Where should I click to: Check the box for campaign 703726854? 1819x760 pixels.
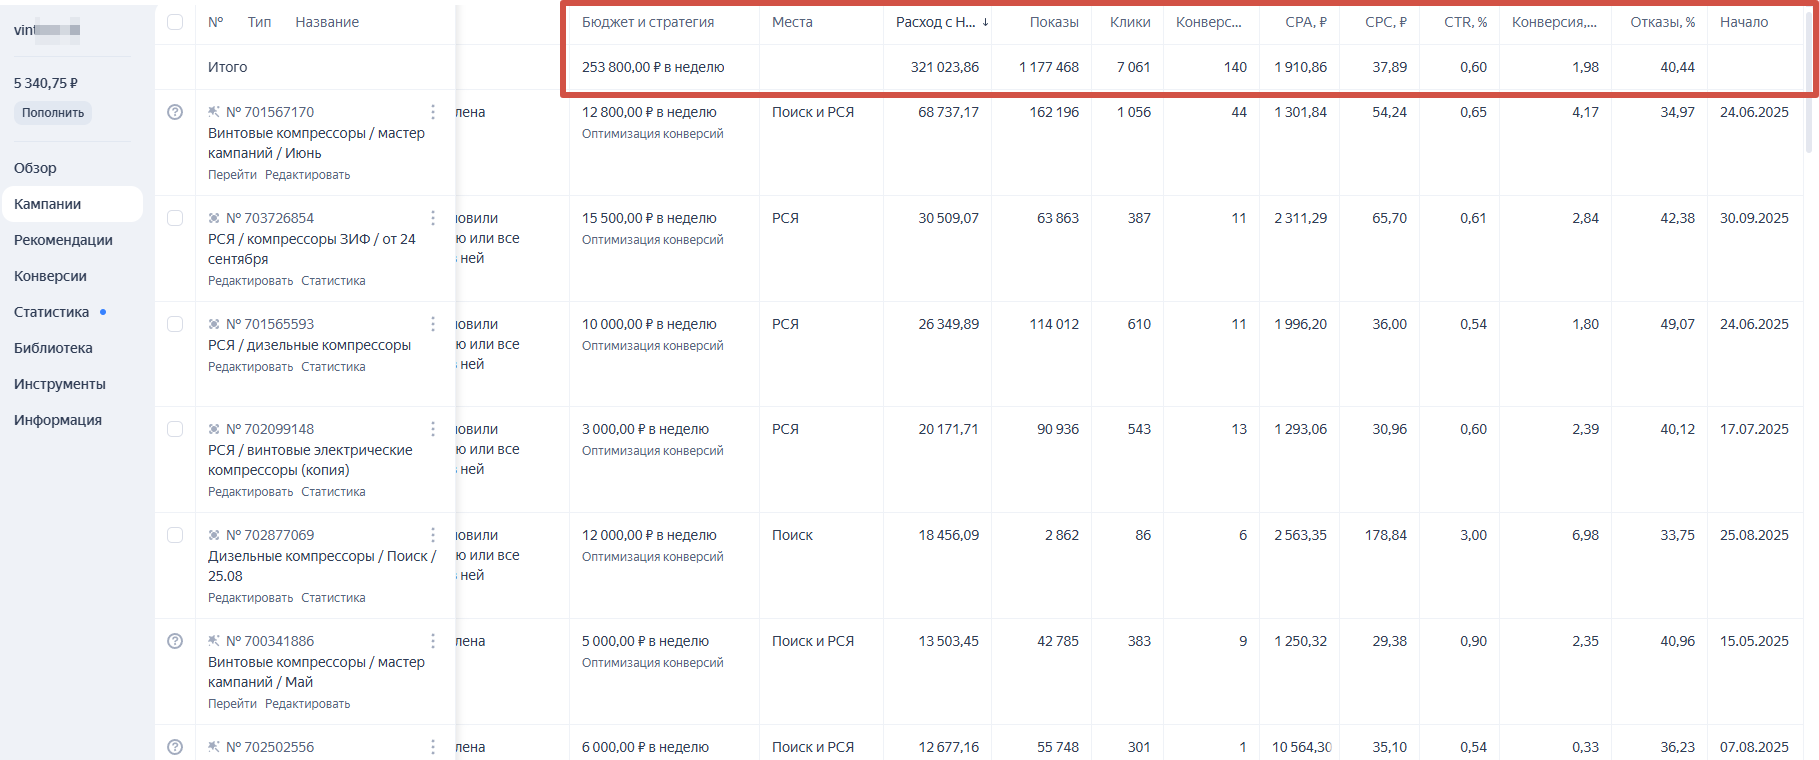tap(175, 218)
